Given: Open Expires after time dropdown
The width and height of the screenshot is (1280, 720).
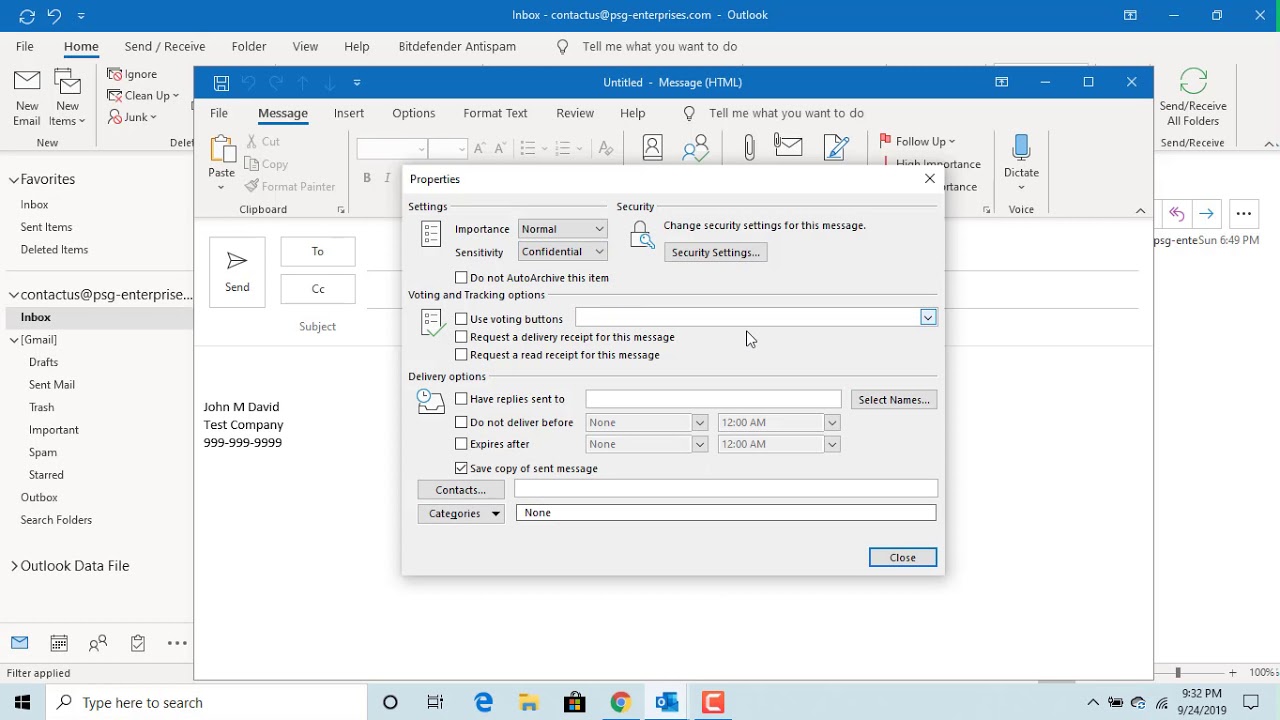Looking at the screenshot, I should click(x=832, y=444).
